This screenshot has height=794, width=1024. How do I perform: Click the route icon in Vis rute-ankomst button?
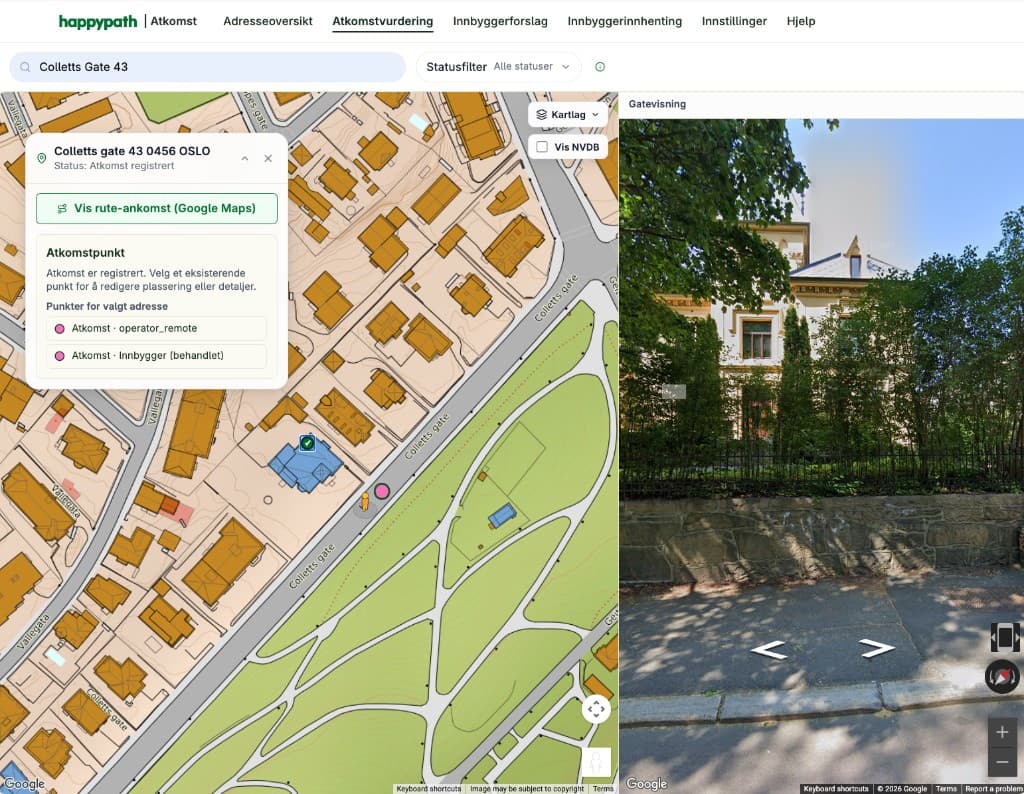coord(62,209)
